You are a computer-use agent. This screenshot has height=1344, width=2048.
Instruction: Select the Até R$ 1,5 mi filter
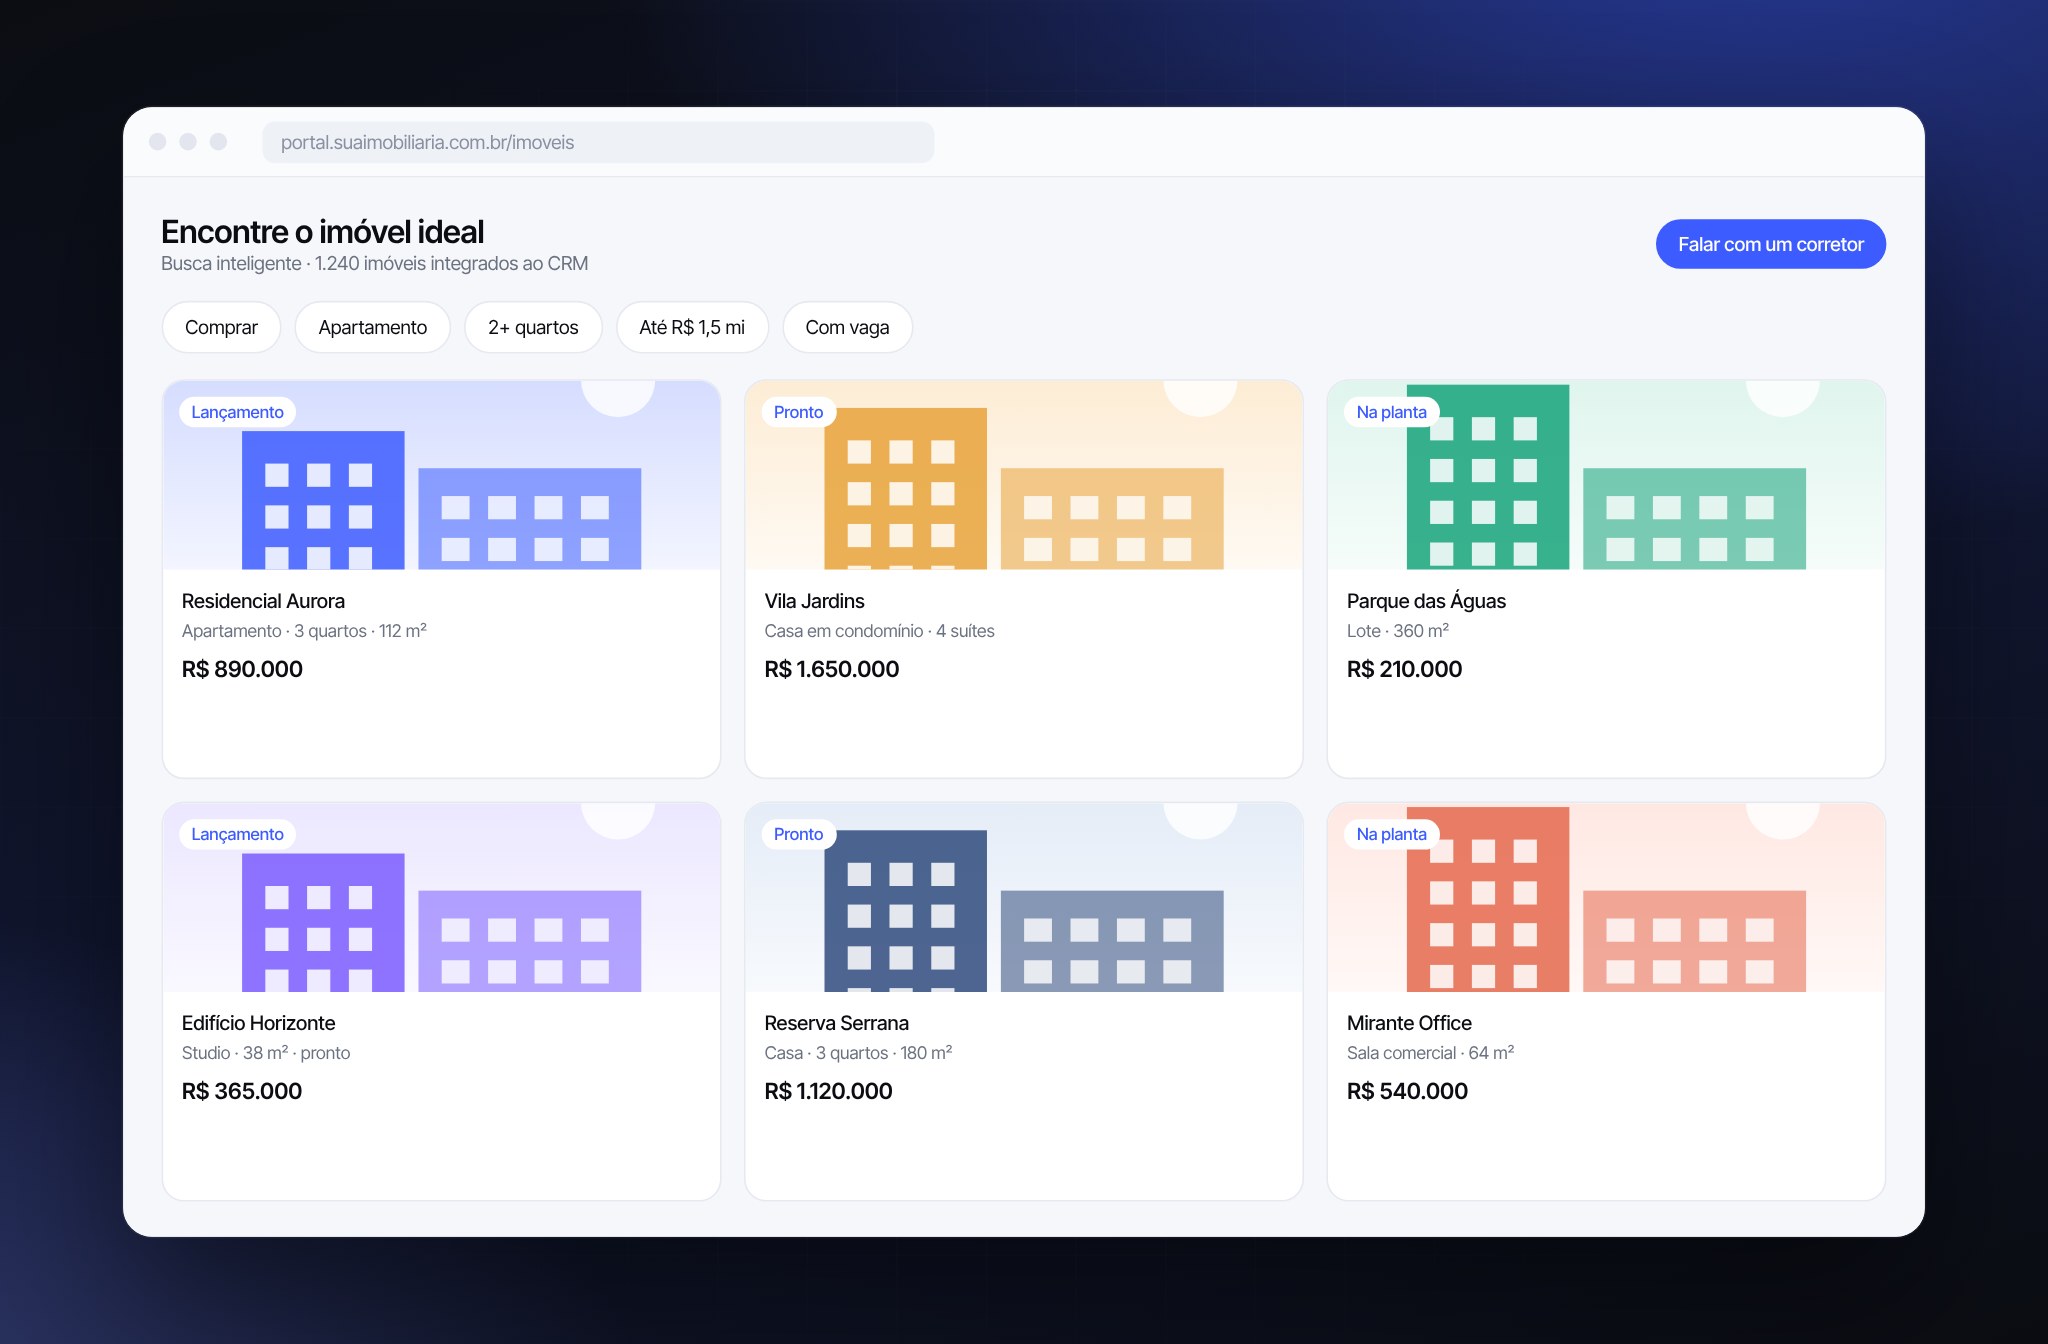692,327
